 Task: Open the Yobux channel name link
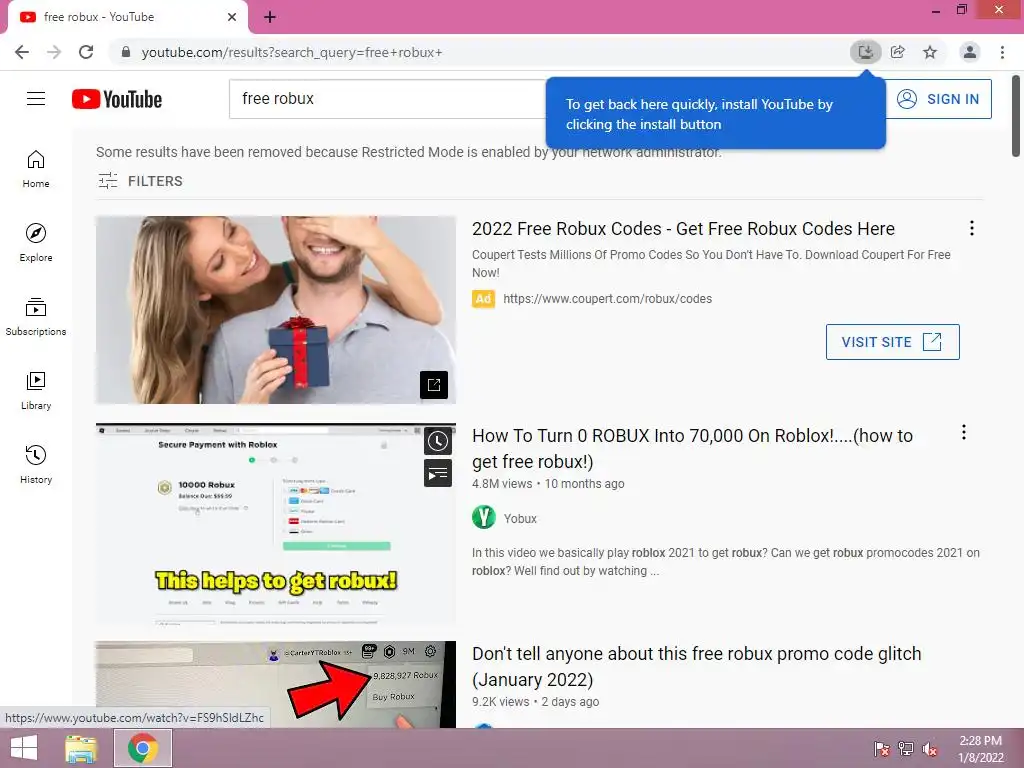click(520, 519)
